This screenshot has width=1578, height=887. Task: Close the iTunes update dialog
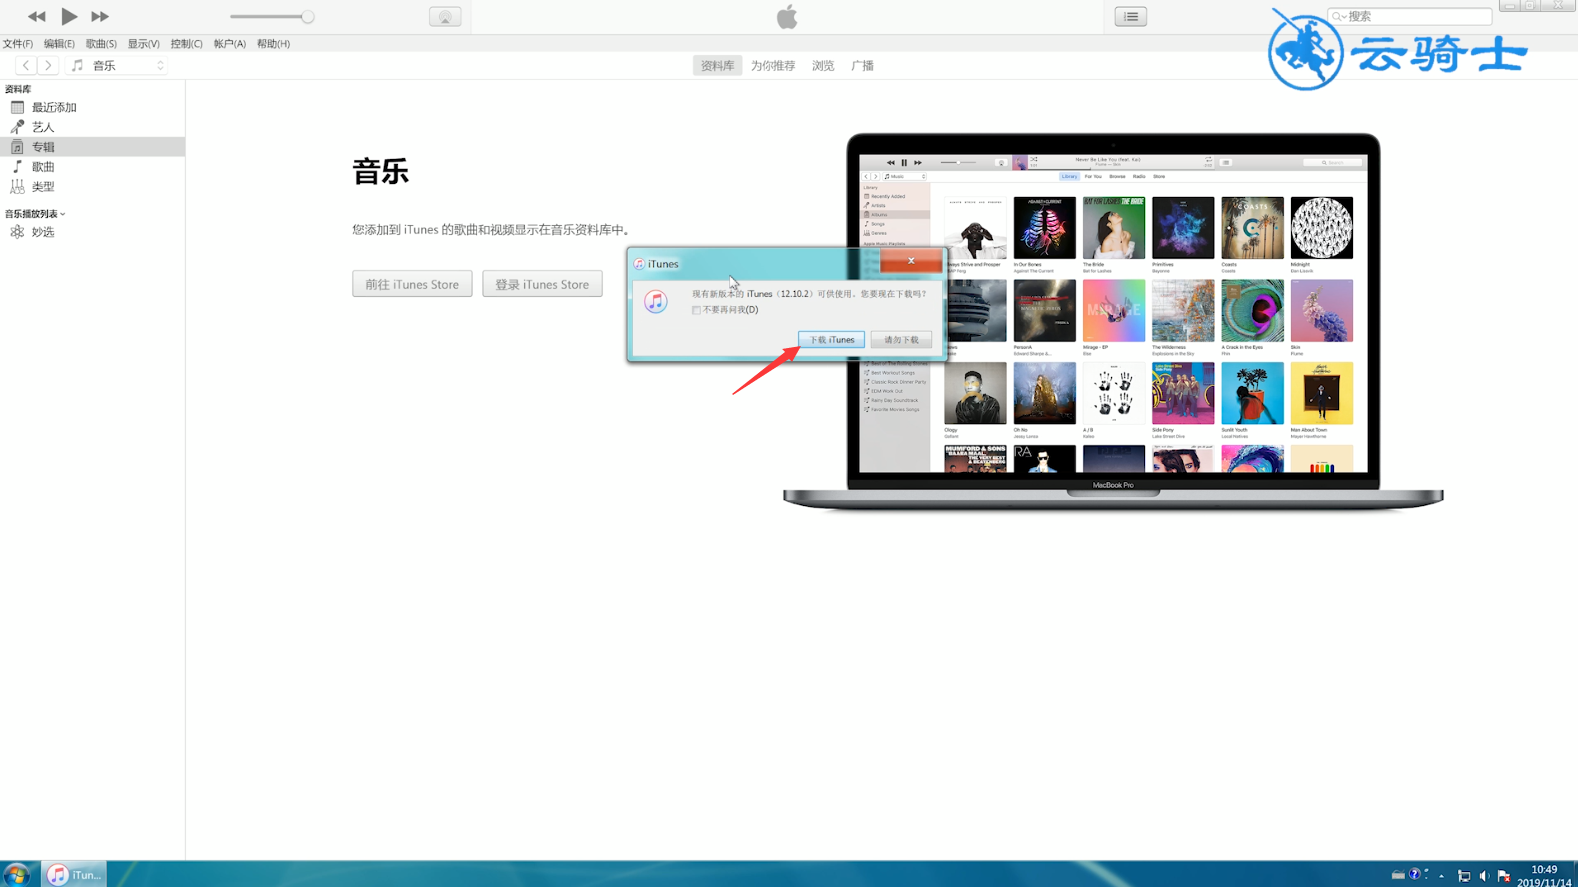point(911,261)
